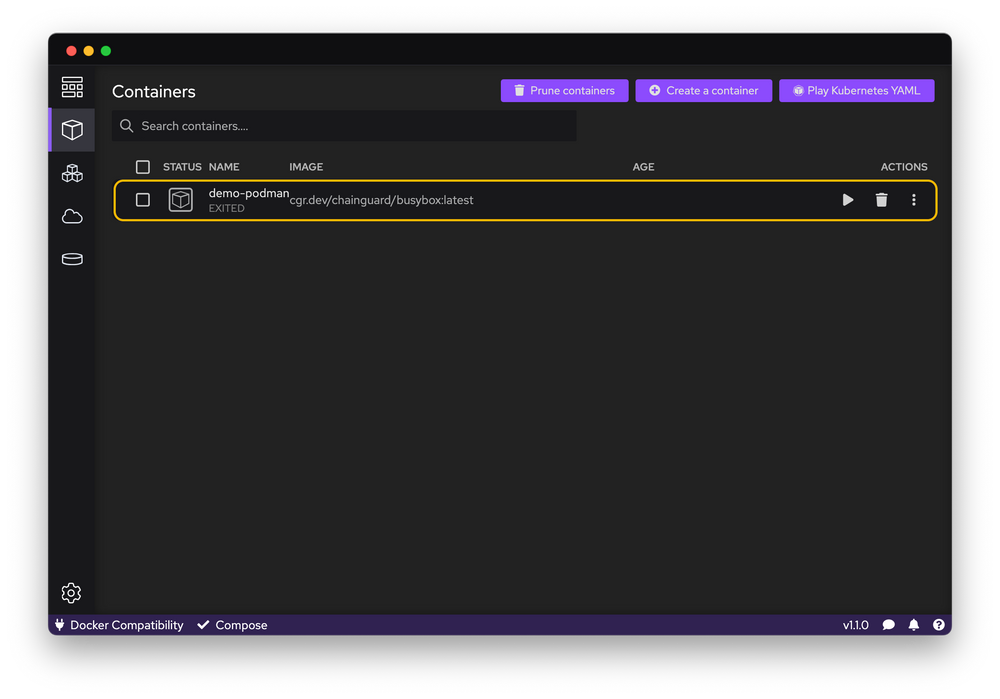Image resolution: width=1000 pixels, height=699 pixels.
Task: Open the Dashboard view in the sidebar
Action: (71, 86)
